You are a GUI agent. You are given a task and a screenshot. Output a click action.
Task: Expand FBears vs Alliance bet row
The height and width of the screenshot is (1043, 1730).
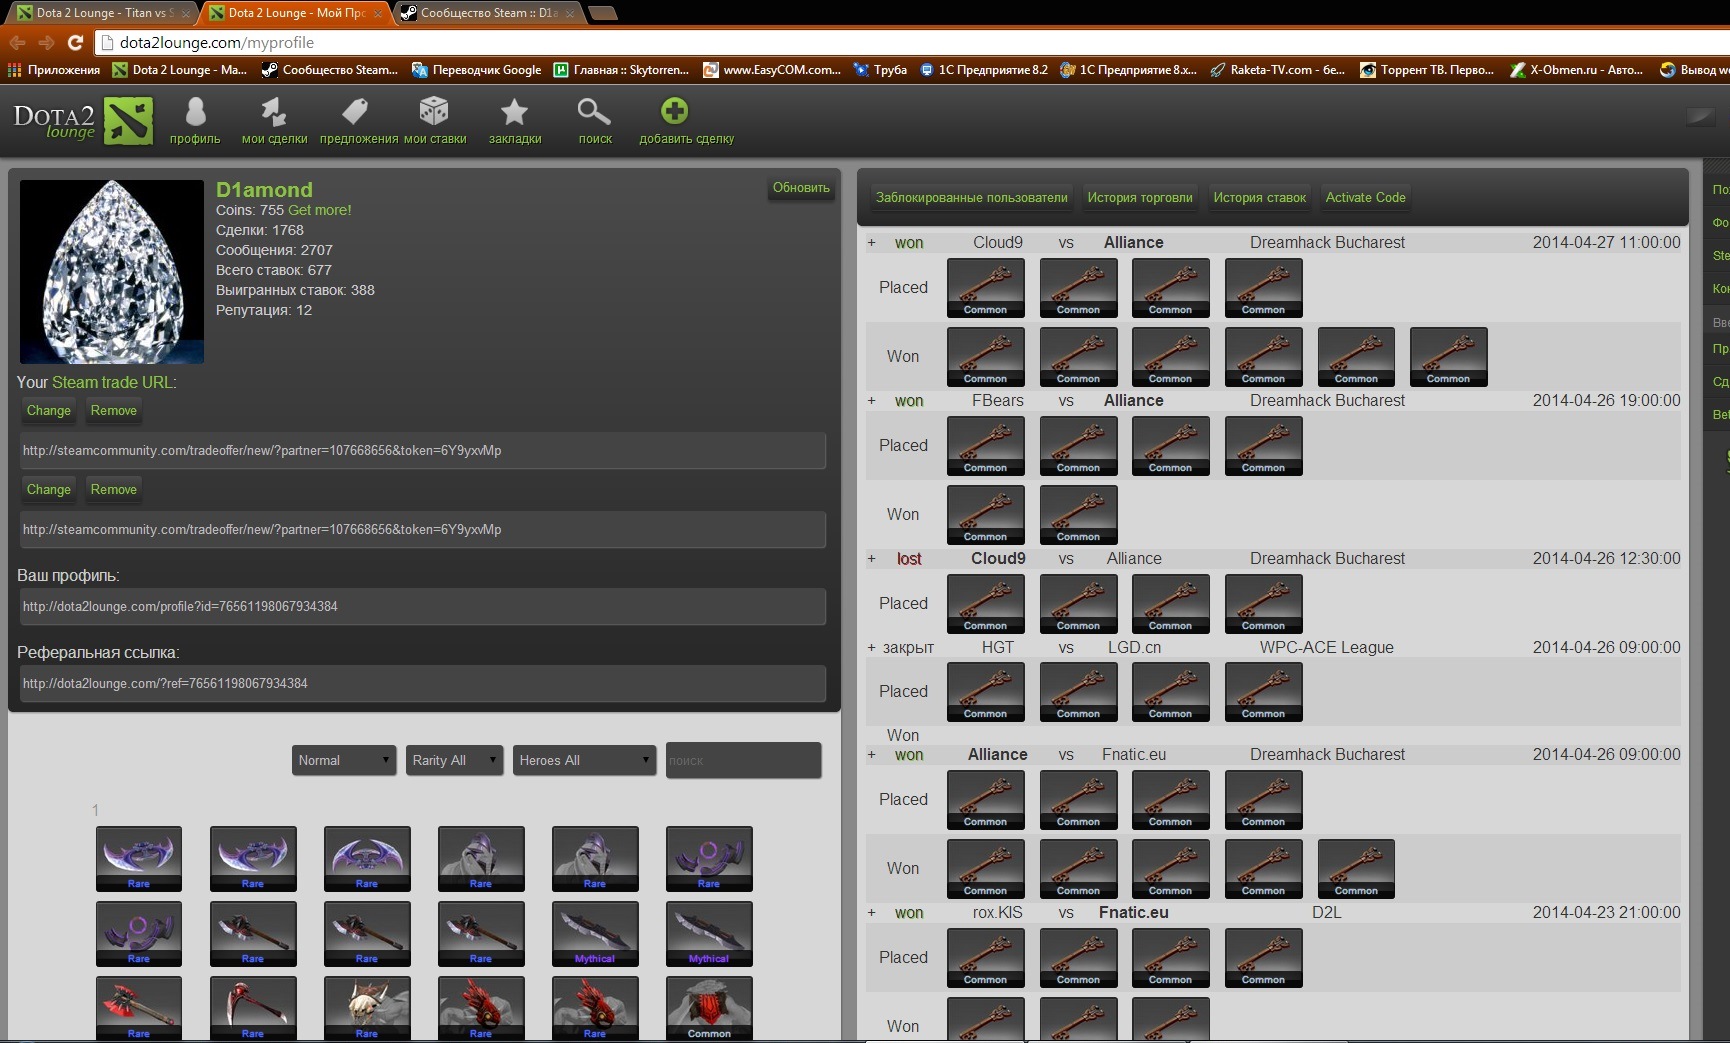pos(871,401)
